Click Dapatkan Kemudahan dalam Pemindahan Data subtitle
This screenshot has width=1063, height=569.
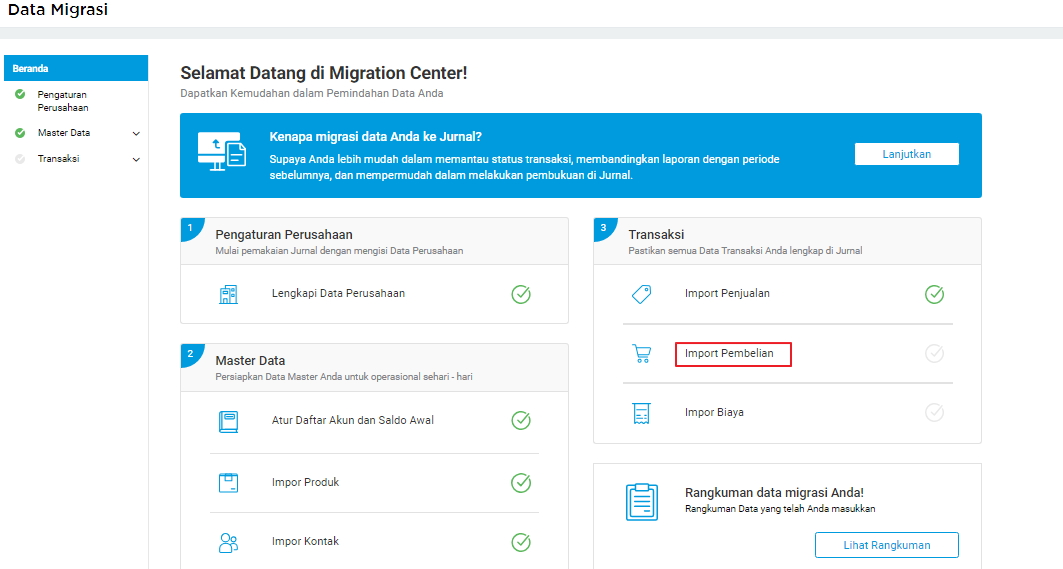coord(312,94)
